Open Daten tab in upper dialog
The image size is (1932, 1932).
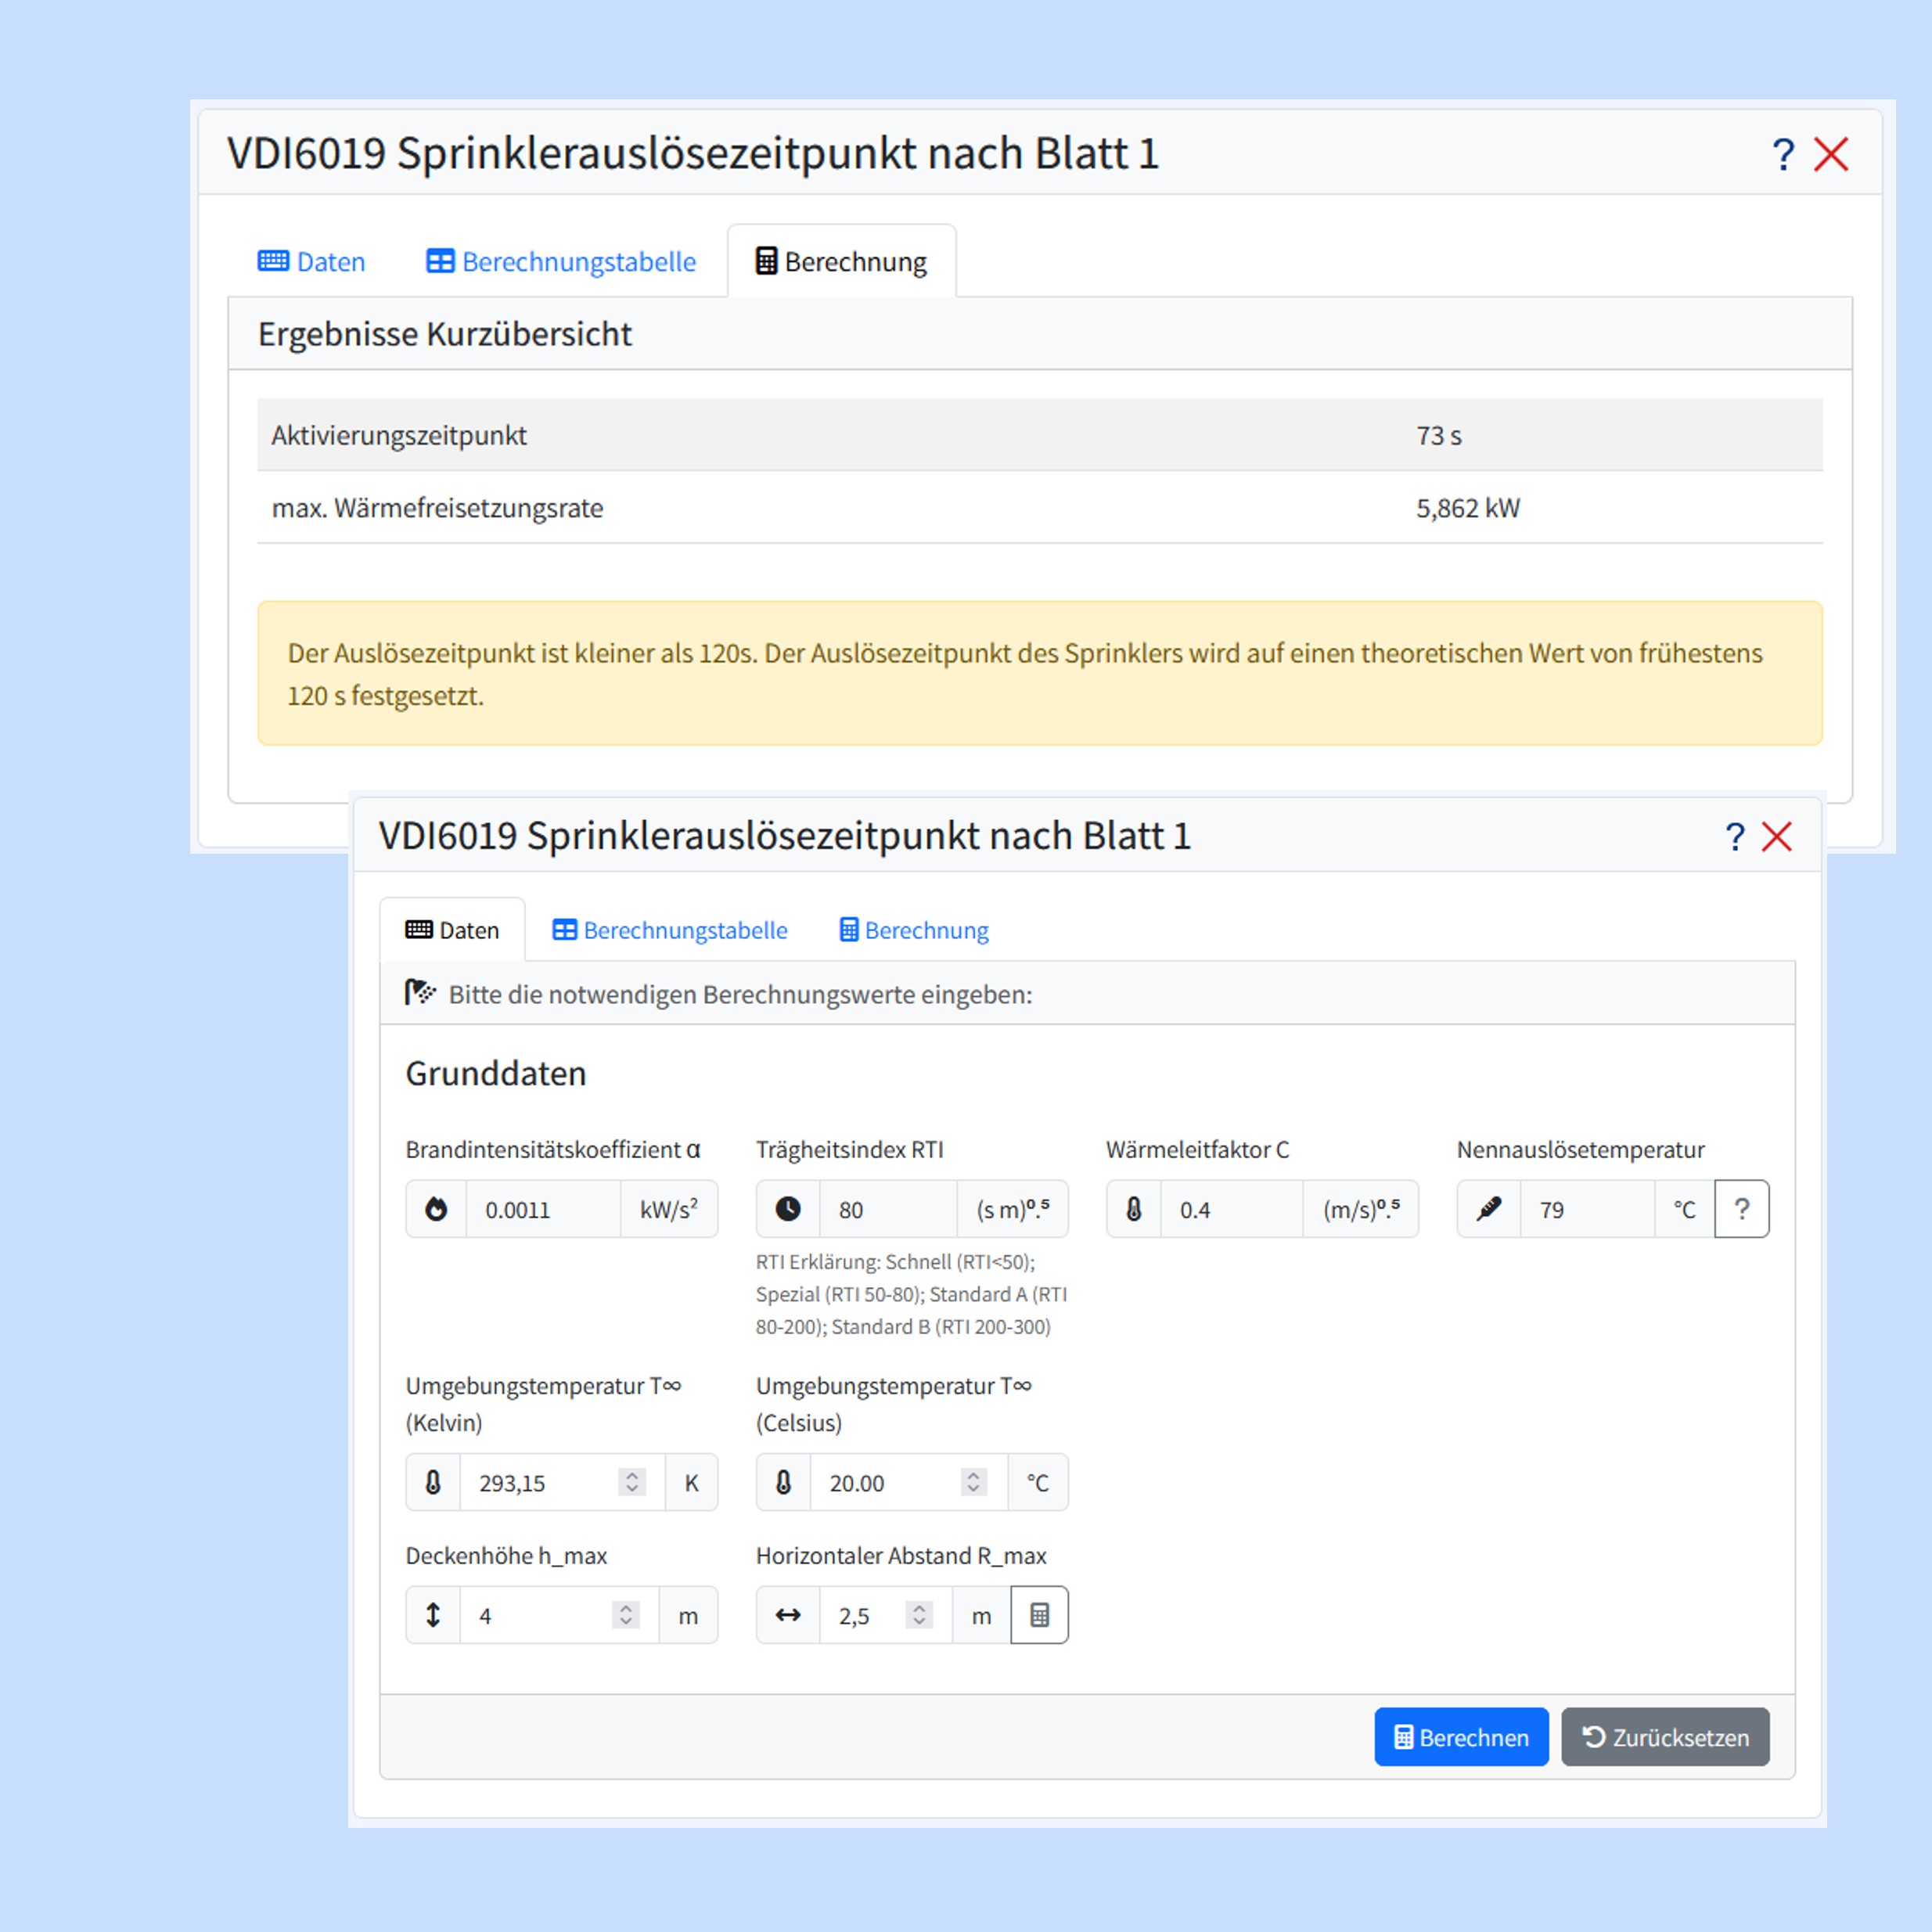point(312,262)
